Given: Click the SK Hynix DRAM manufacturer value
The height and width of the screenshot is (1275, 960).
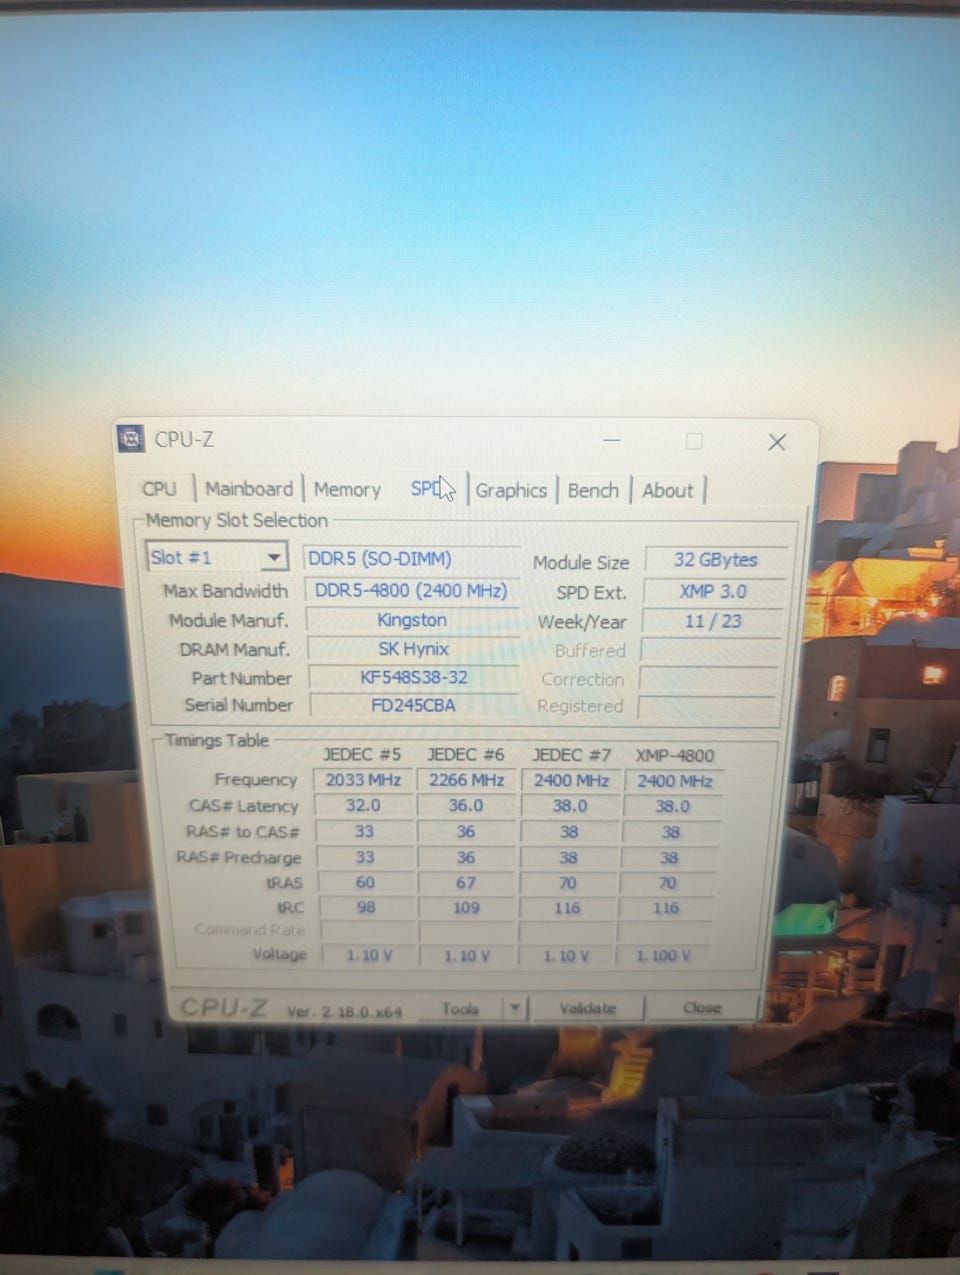Looking at the screenshot, I should tap(413, 649).
